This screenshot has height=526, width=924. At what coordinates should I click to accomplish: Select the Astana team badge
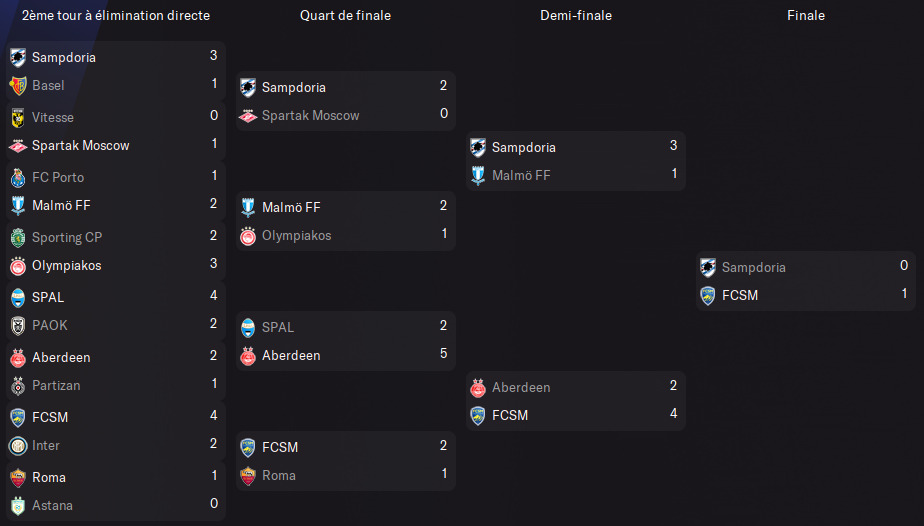(18, 506)
